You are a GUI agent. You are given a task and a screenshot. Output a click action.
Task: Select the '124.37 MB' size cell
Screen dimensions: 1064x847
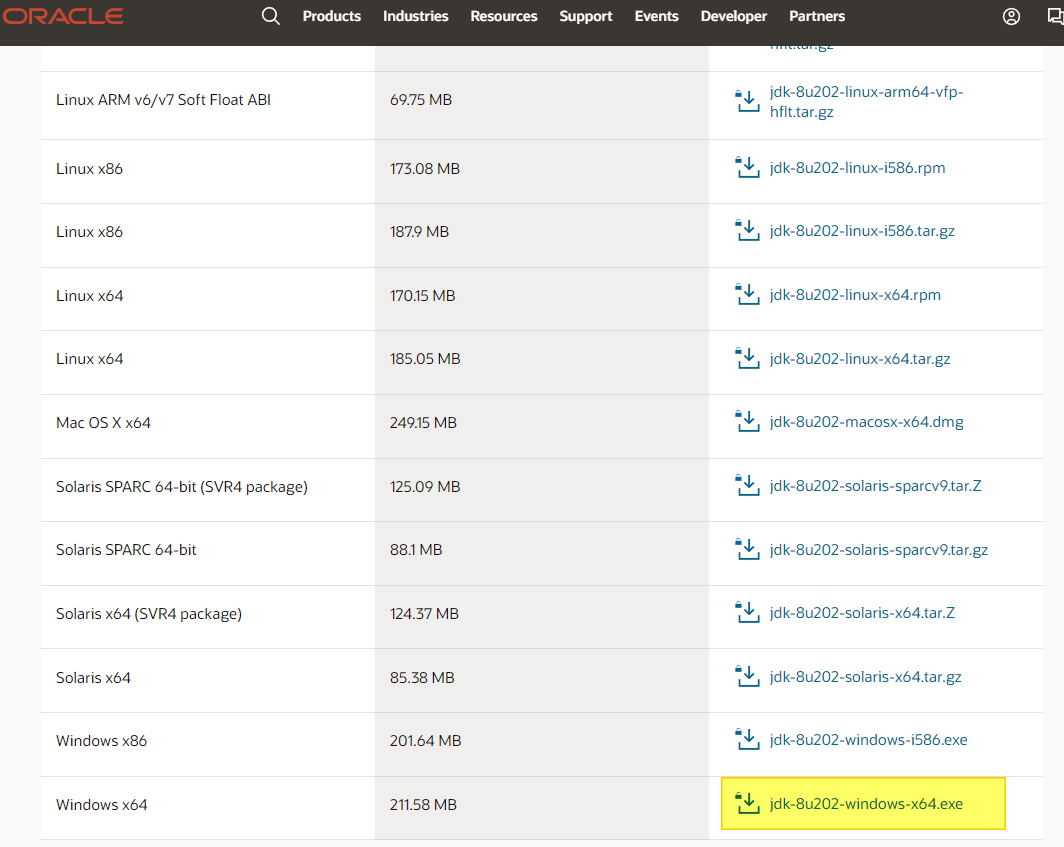pos(542,617)
